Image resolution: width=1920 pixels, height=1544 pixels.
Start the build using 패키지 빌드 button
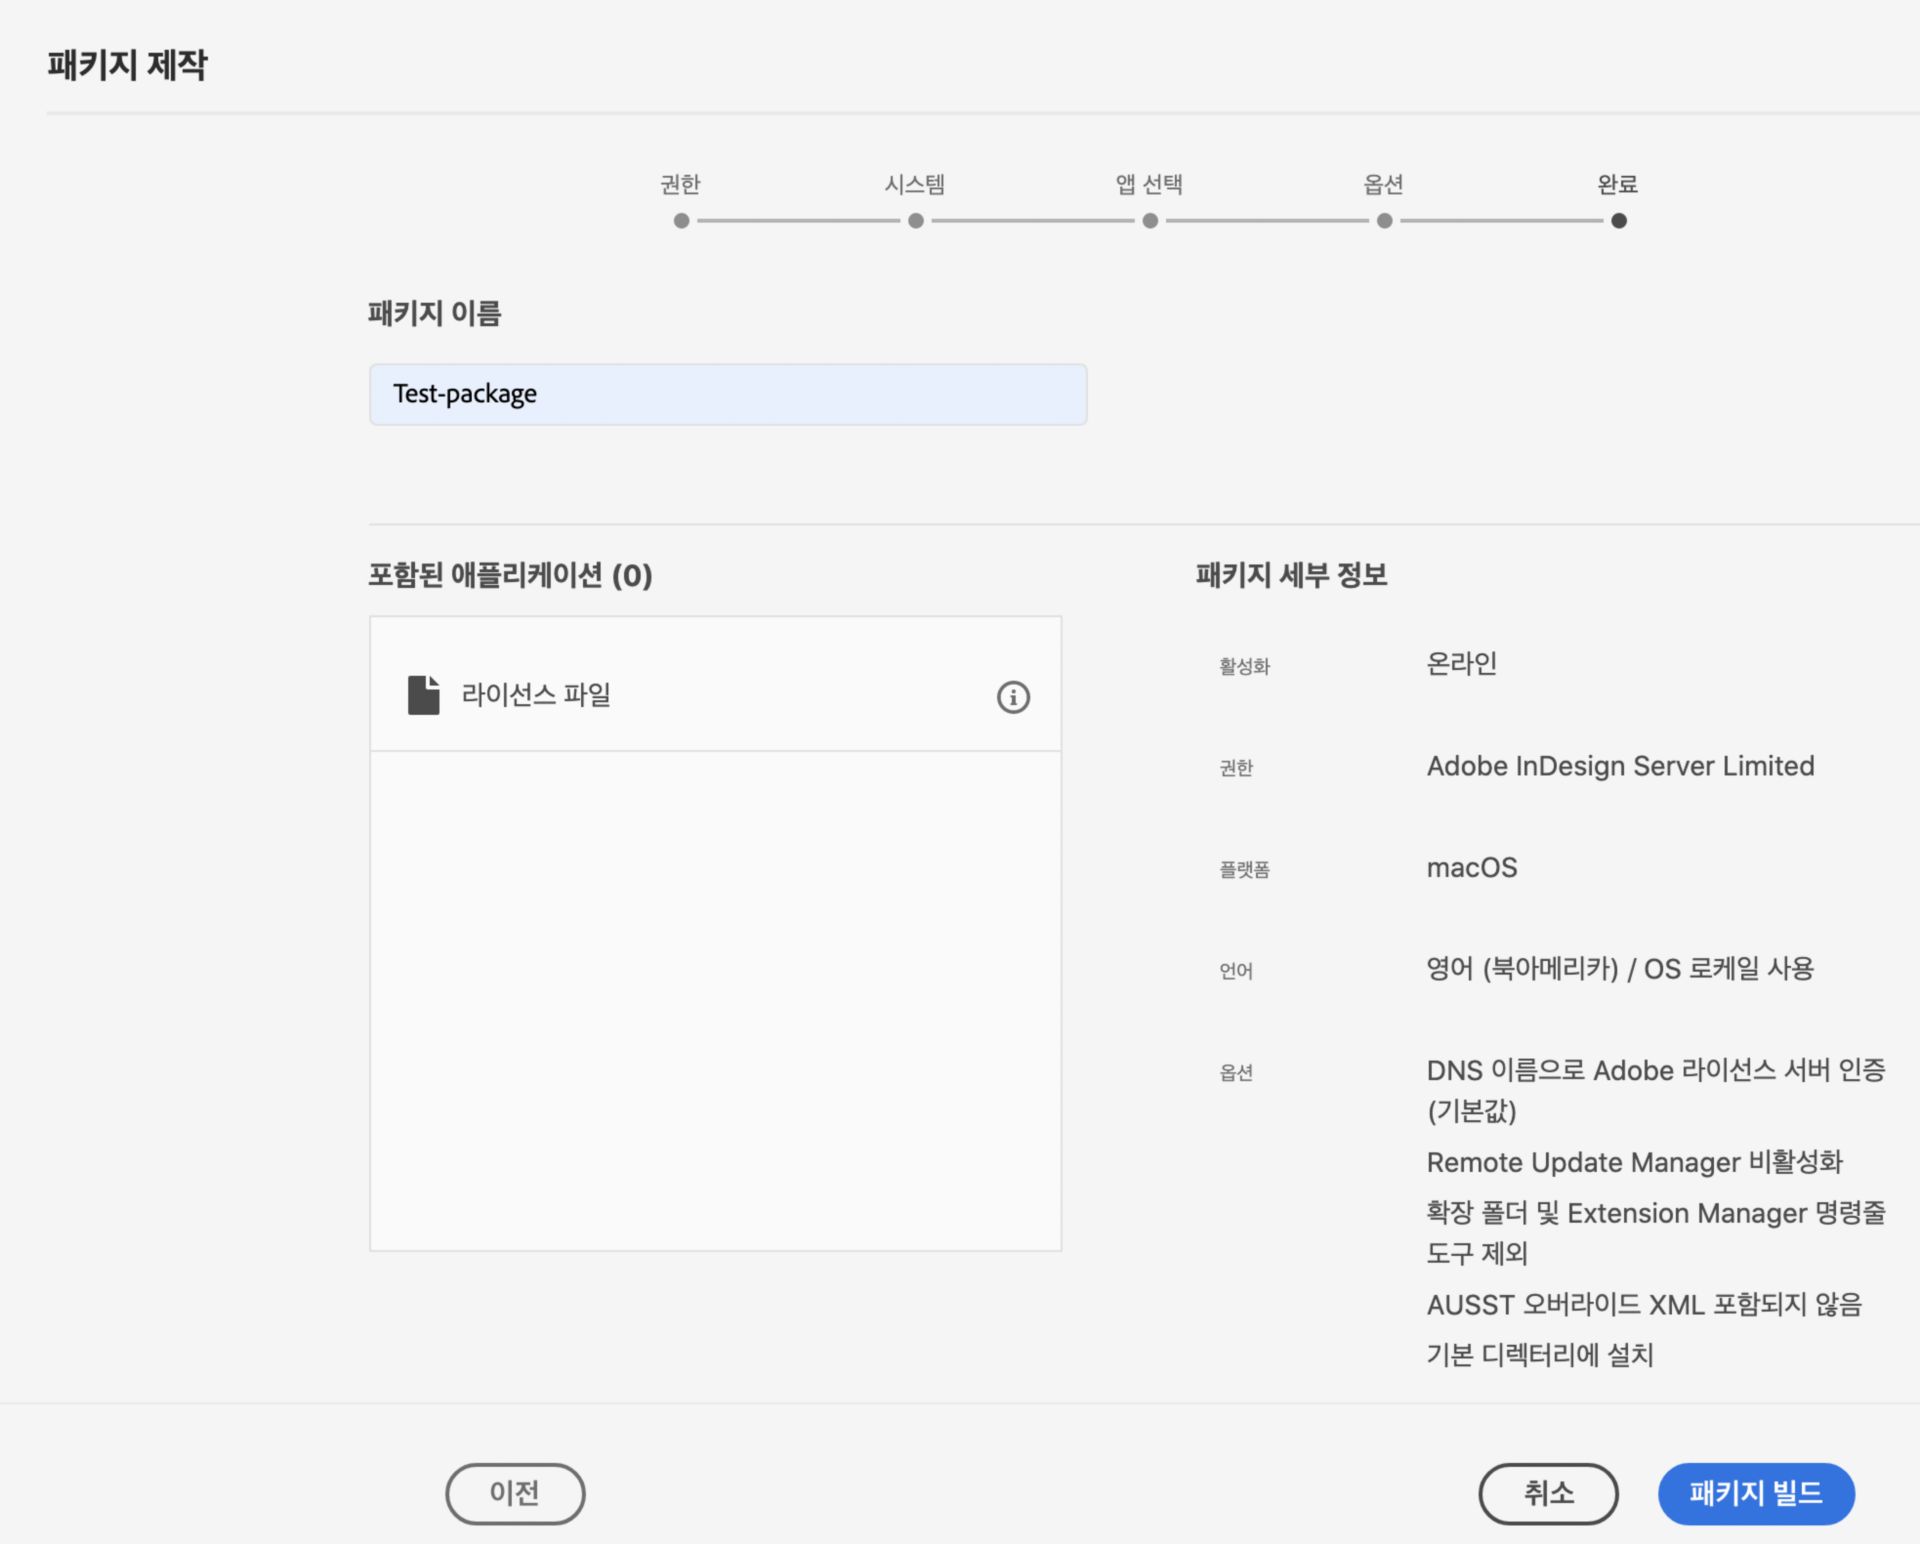pos(1757,1493)
